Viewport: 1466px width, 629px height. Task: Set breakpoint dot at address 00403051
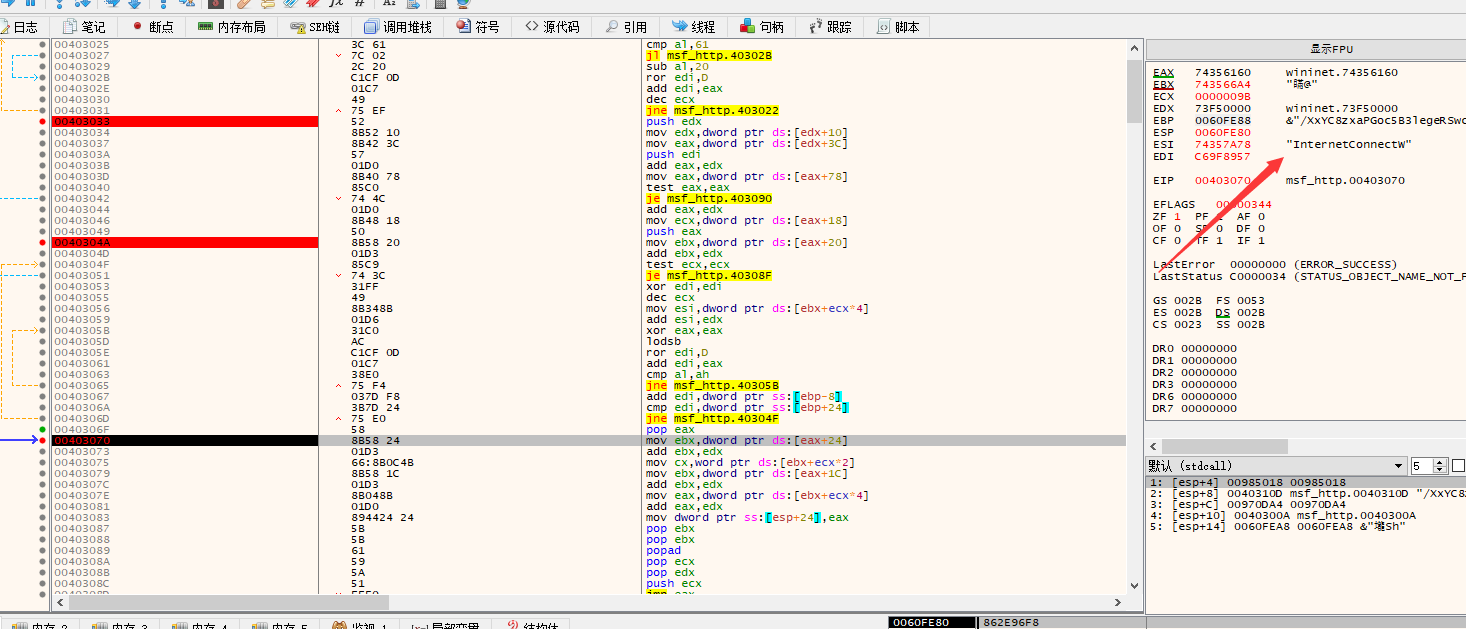point(42,276)
